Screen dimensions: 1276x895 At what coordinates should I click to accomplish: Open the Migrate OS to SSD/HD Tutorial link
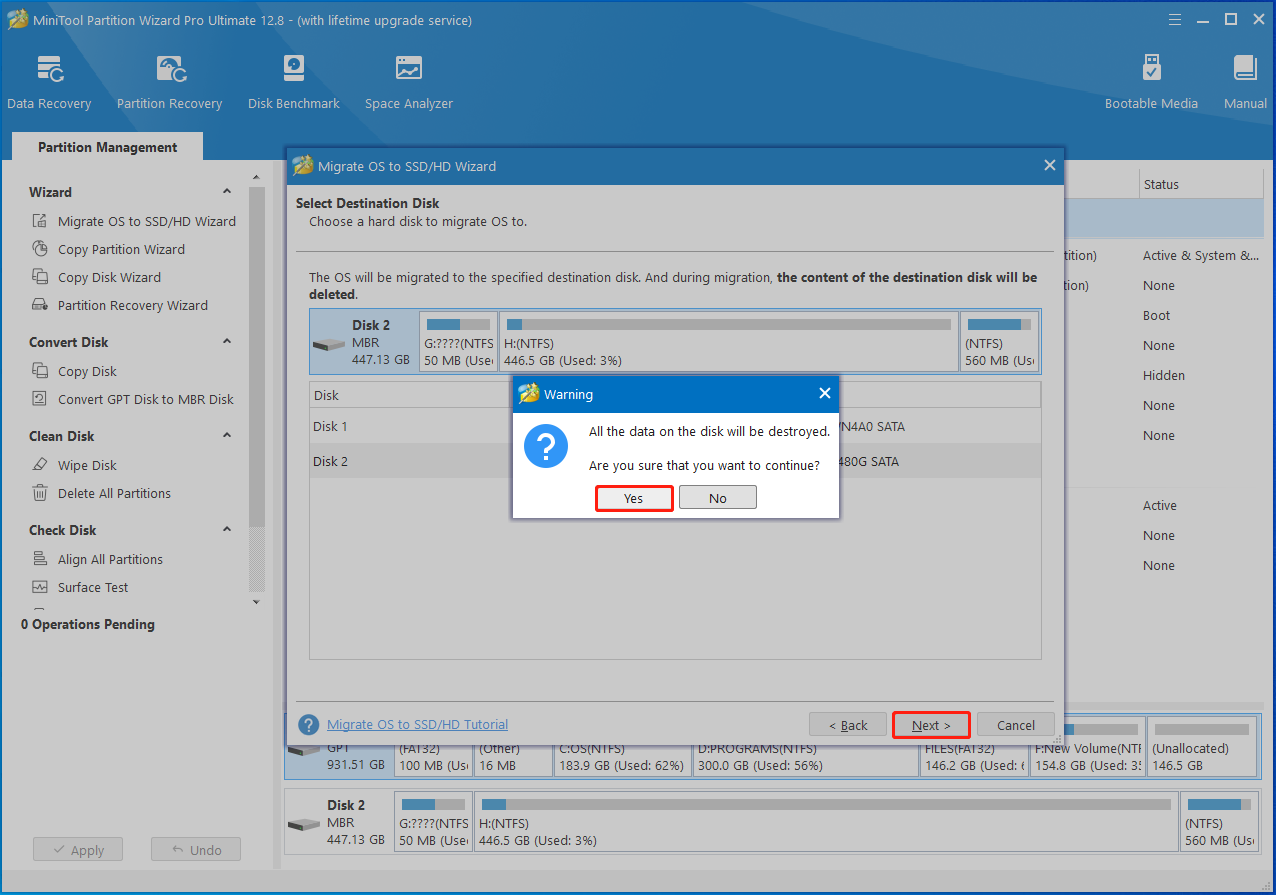click(417, 725)
